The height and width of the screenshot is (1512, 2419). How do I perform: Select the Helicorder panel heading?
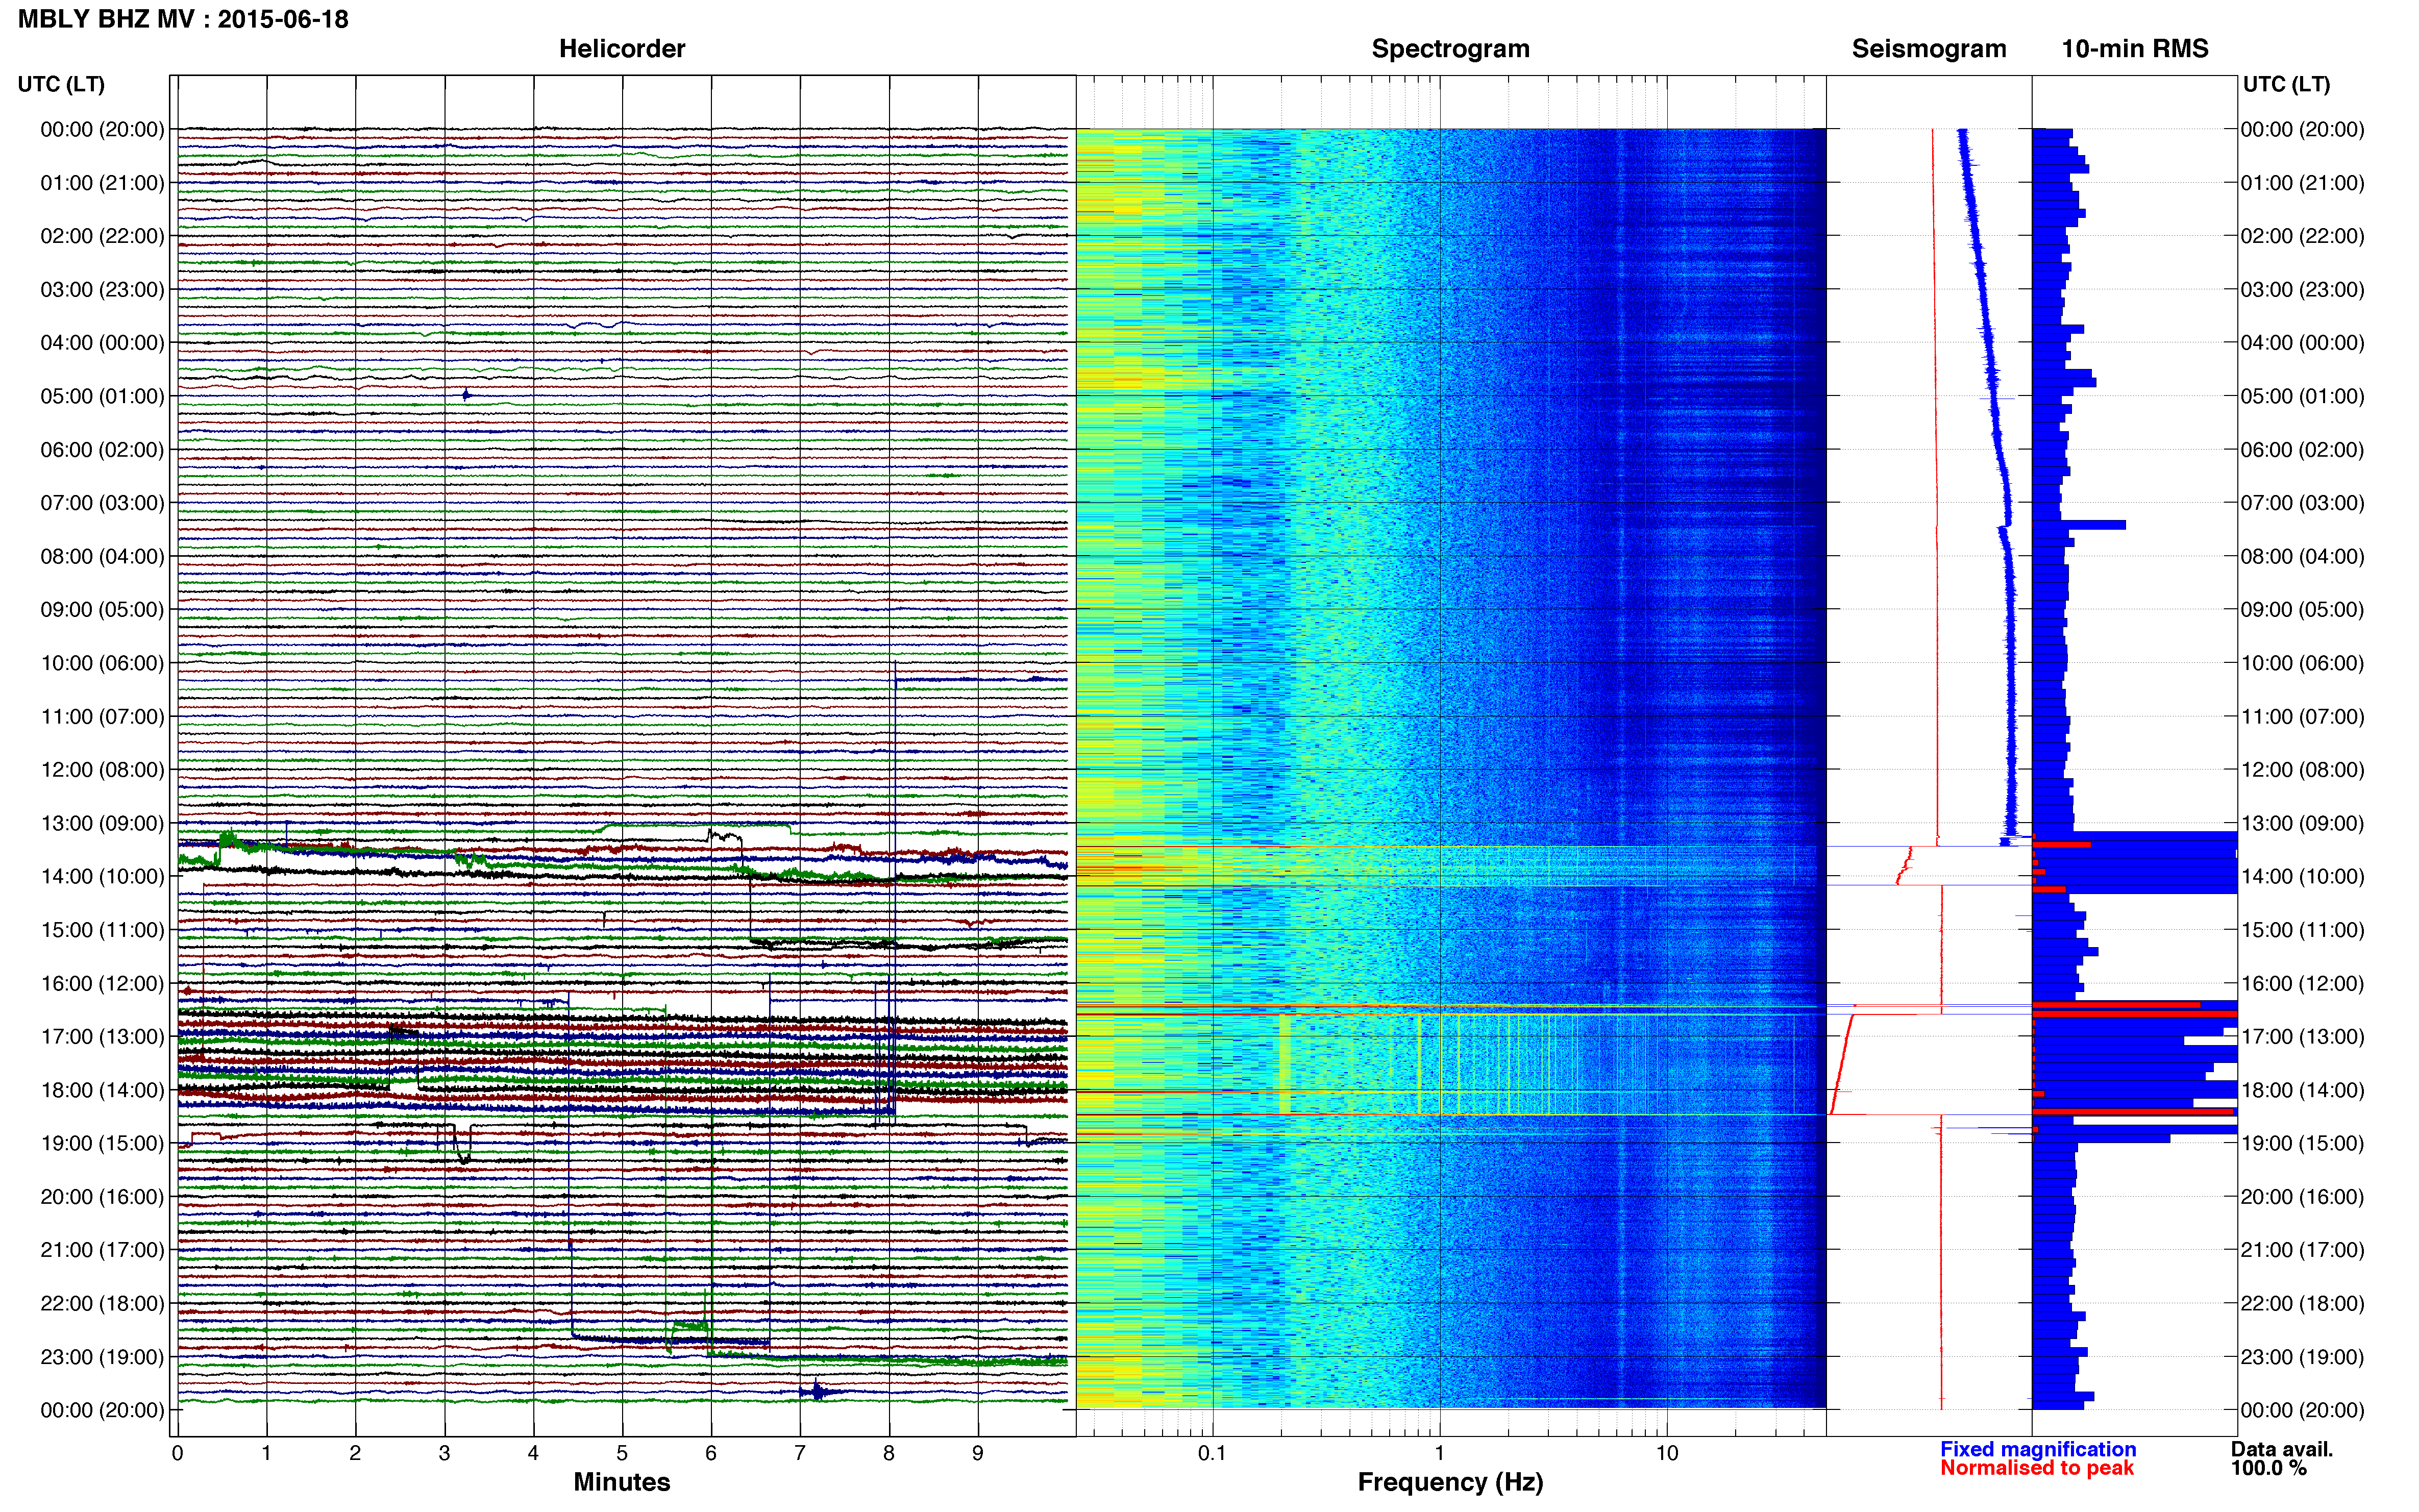(622, 49)
